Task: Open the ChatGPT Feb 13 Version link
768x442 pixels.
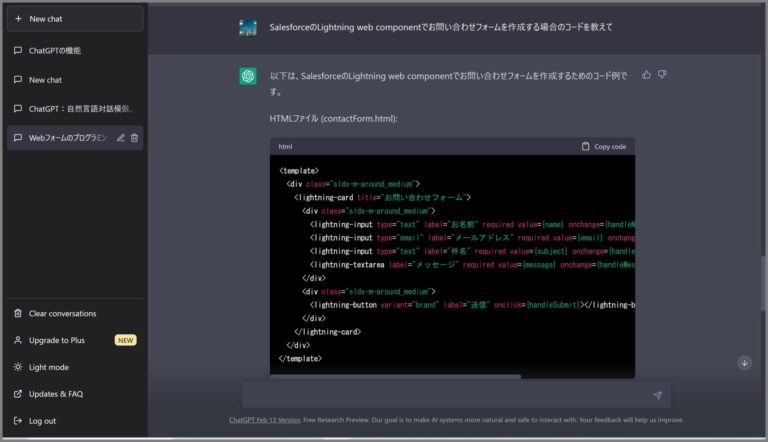Action: tap(264, 420)
